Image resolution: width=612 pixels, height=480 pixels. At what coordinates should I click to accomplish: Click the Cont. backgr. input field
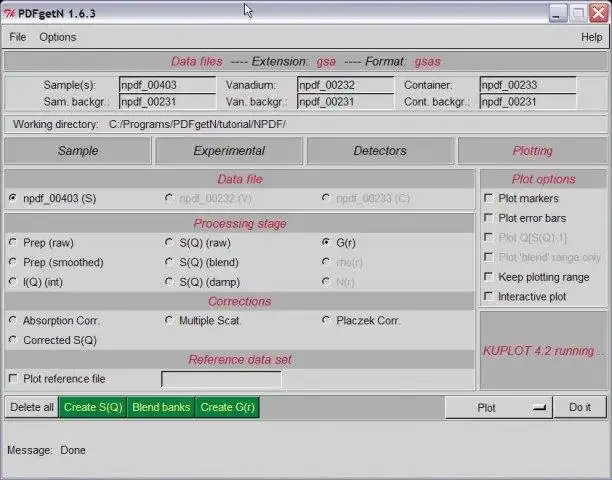pyautogui.click(x=528, y=102)
